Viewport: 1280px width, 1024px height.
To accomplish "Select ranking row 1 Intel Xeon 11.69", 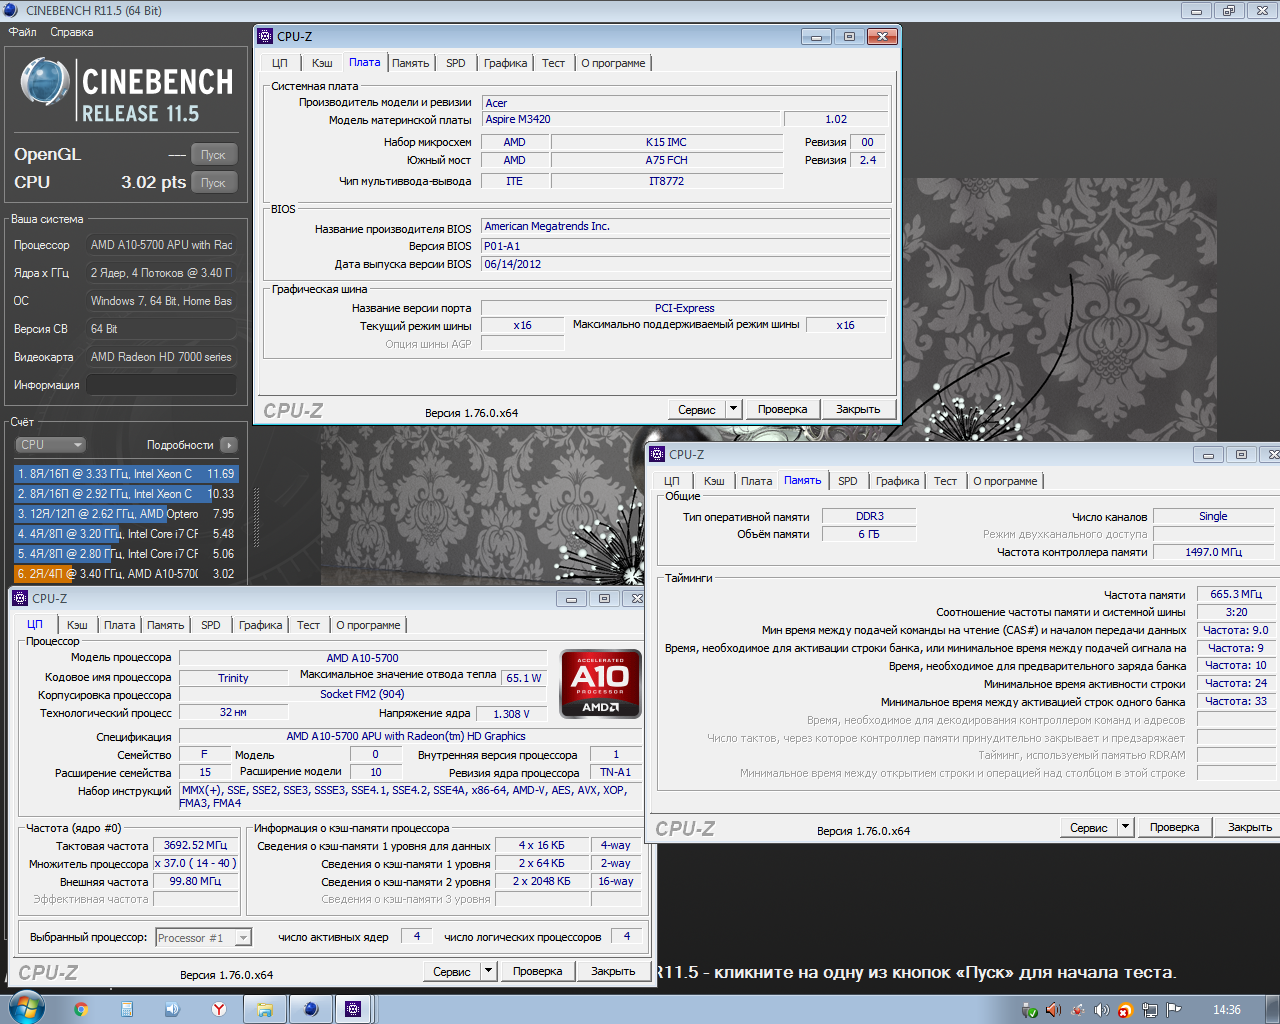I will [x=126, y=474].
